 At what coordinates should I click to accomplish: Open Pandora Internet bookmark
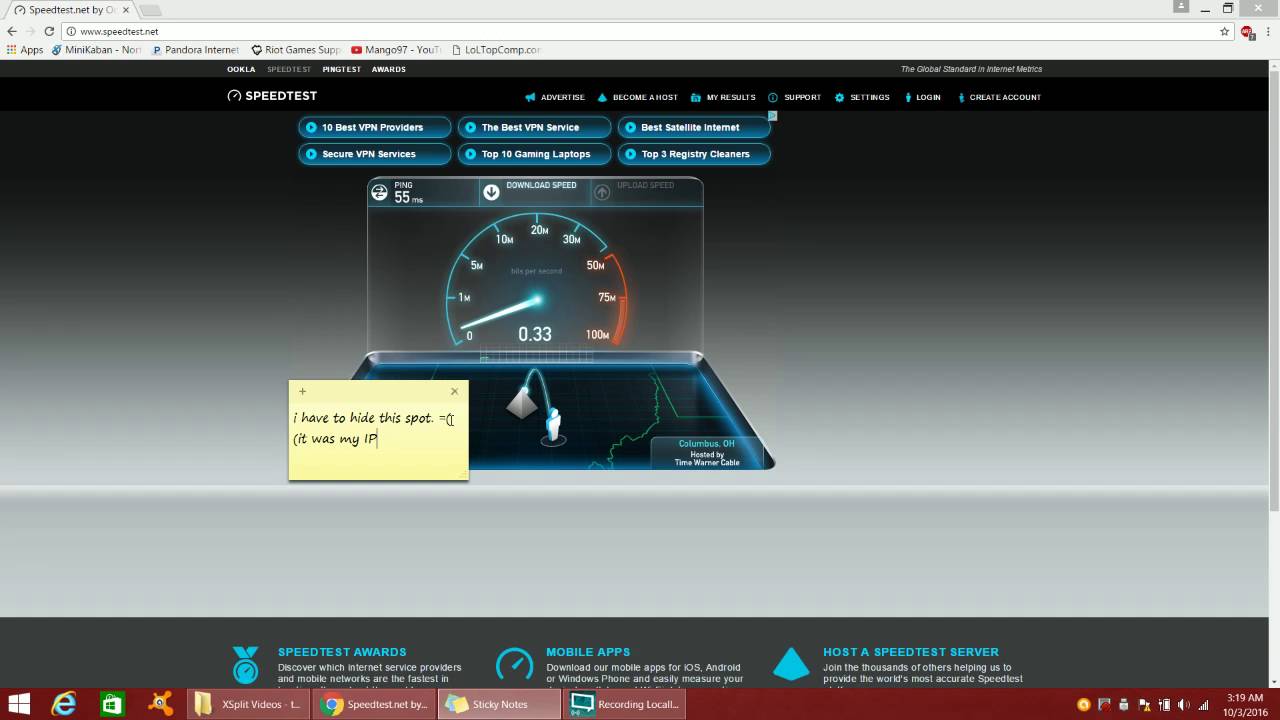[x=195, y=49]
